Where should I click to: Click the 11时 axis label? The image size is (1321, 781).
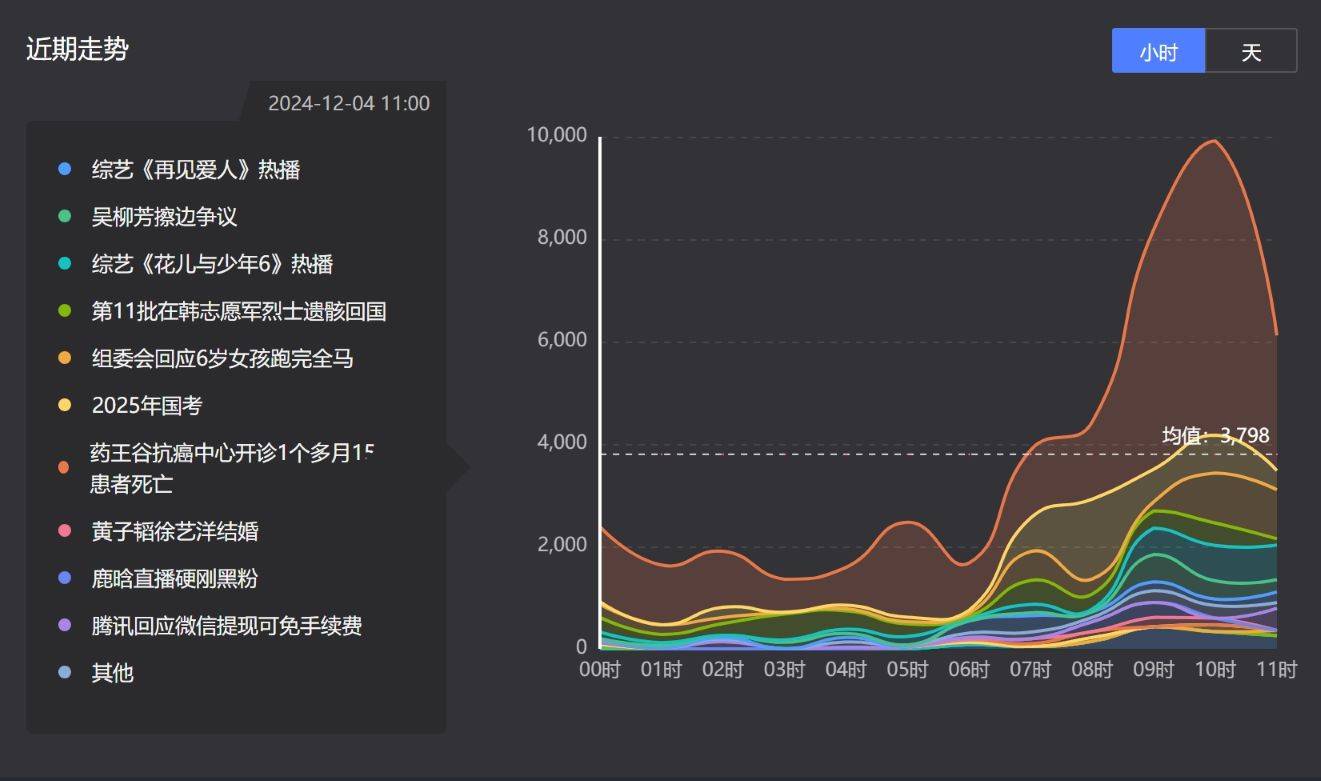coord(1276,670)
